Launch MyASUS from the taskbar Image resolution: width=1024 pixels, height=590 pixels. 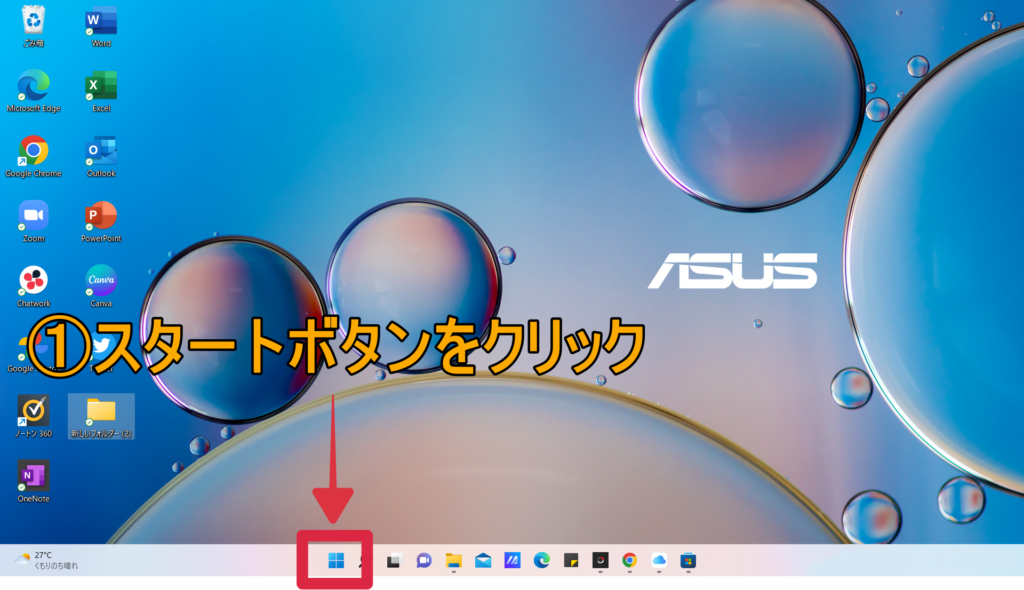(512, 561)
